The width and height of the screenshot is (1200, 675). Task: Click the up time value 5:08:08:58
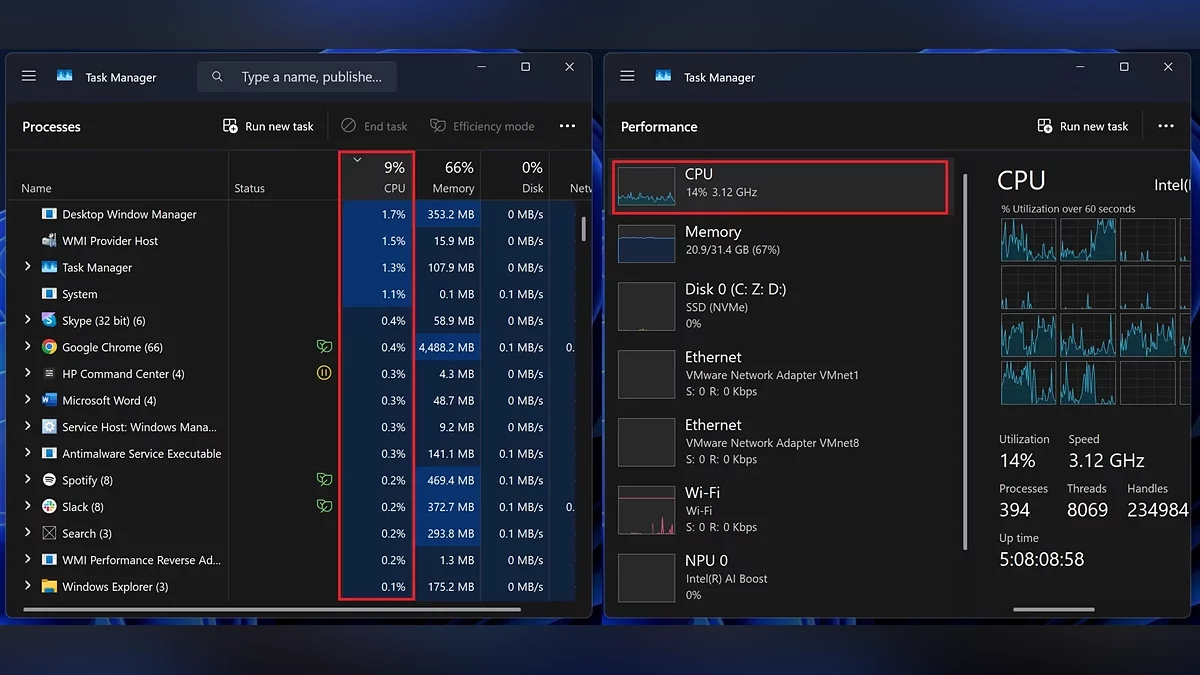pyautogui.click(x=1041, y=559)
